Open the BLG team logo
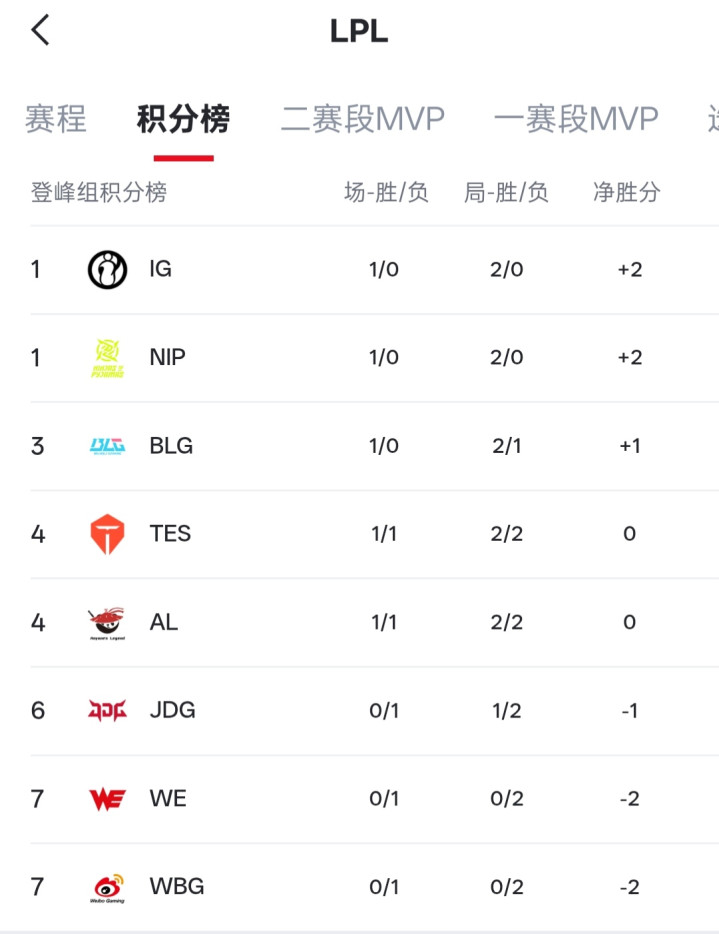The image size is (719, 934). click(x=107, y=446)
